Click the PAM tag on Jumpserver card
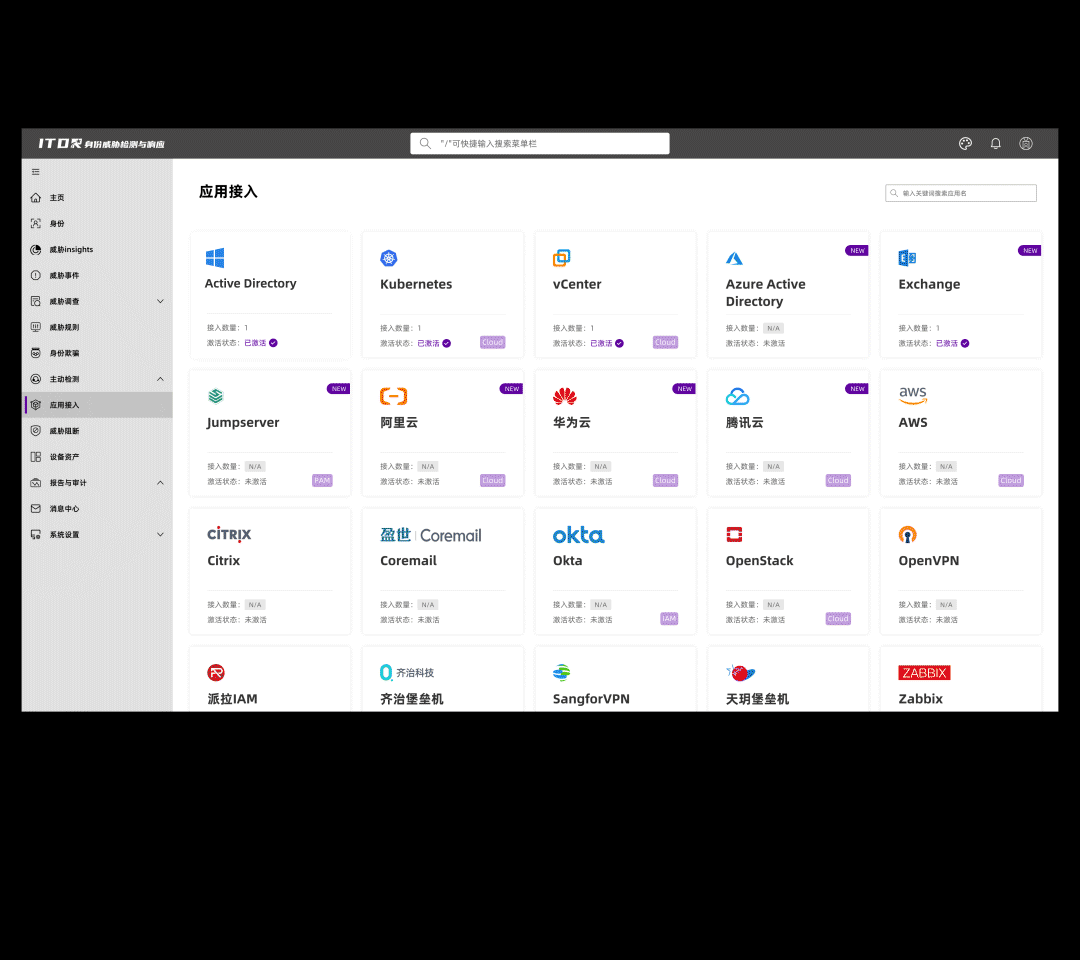The image size is (1080, 960). coord(322,481)
